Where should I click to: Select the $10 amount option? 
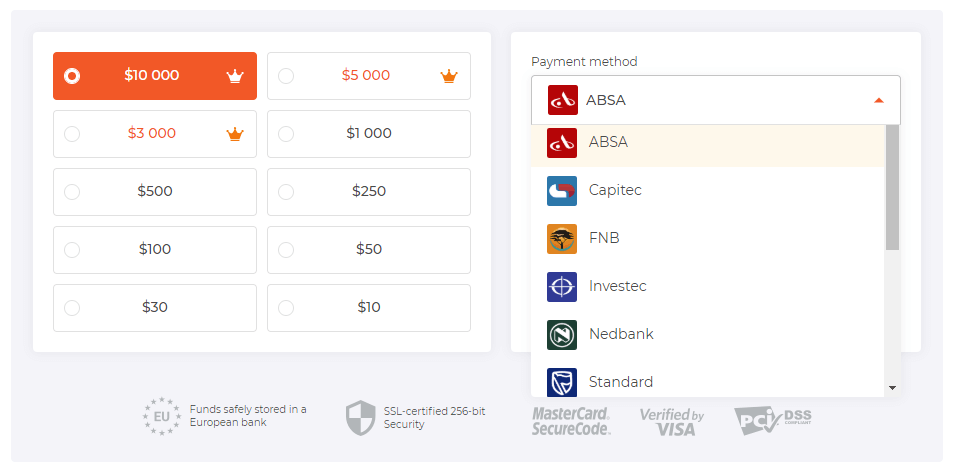pos(368,308)
